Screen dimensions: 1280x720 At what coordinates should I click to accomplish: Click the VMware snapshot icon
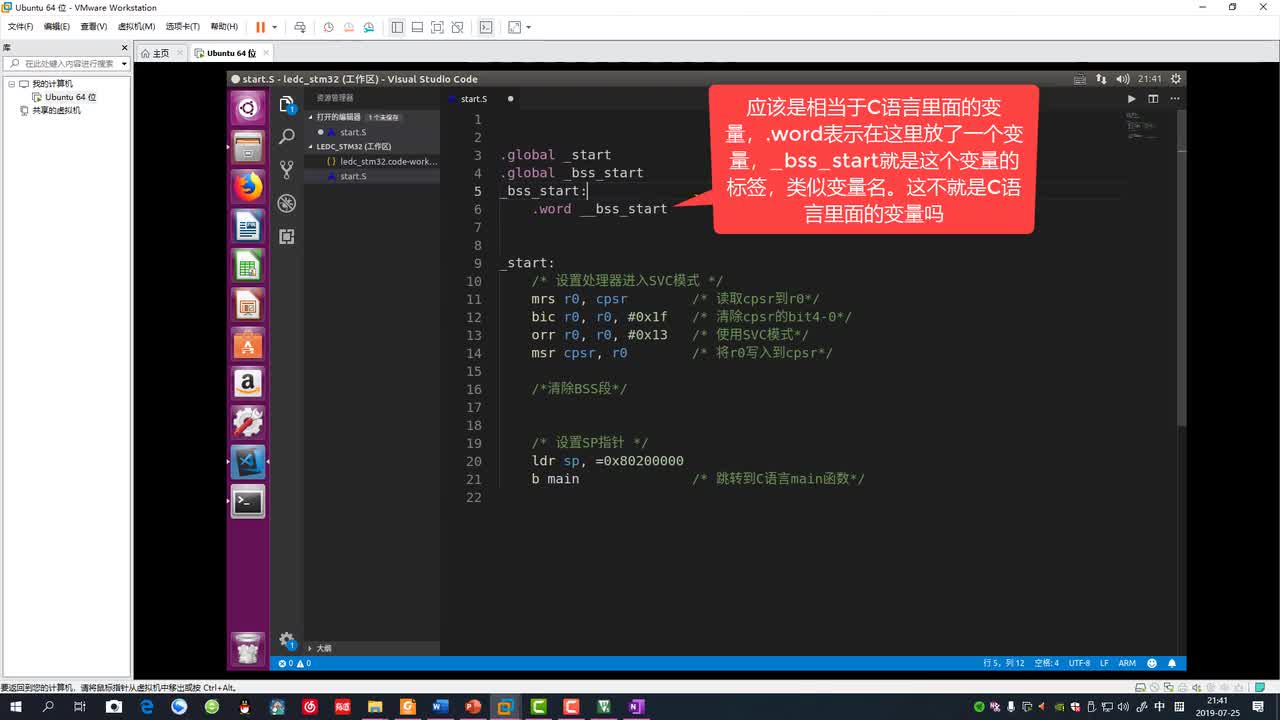pyautogui.click(x=328, y=27)
